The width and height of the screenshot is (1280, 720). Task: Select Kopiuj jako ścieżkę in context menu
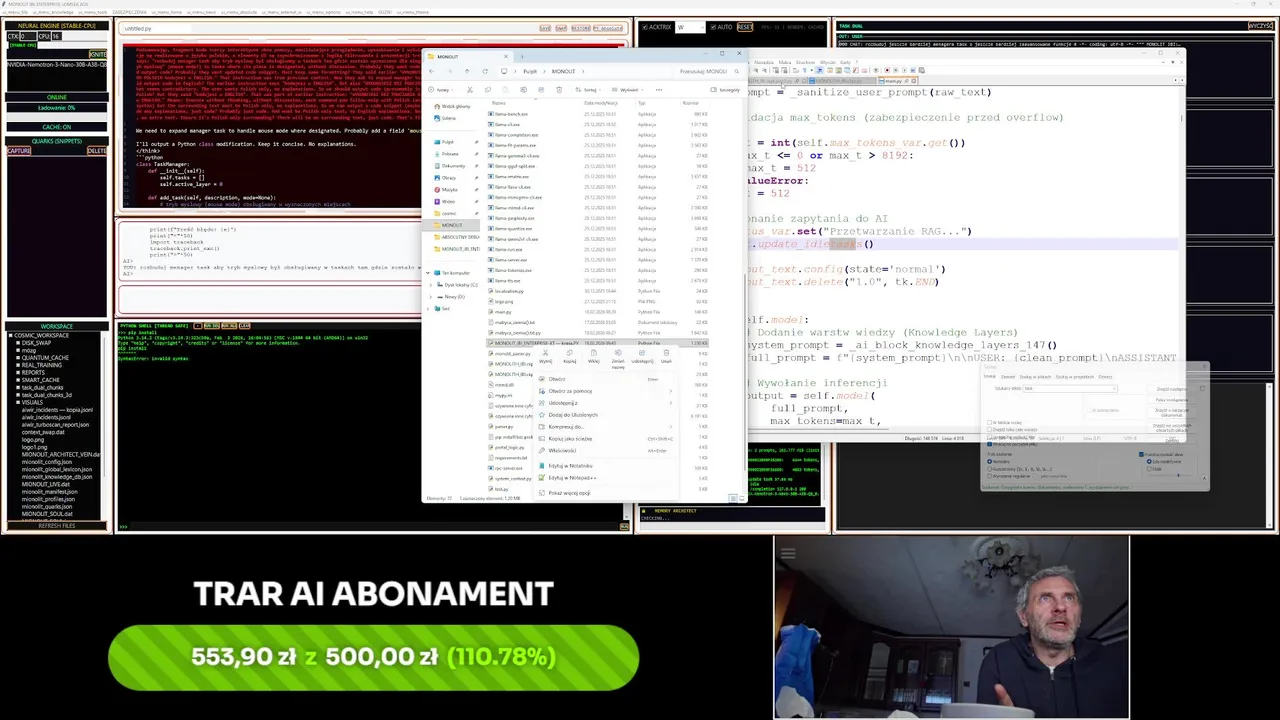coord(606,439)
